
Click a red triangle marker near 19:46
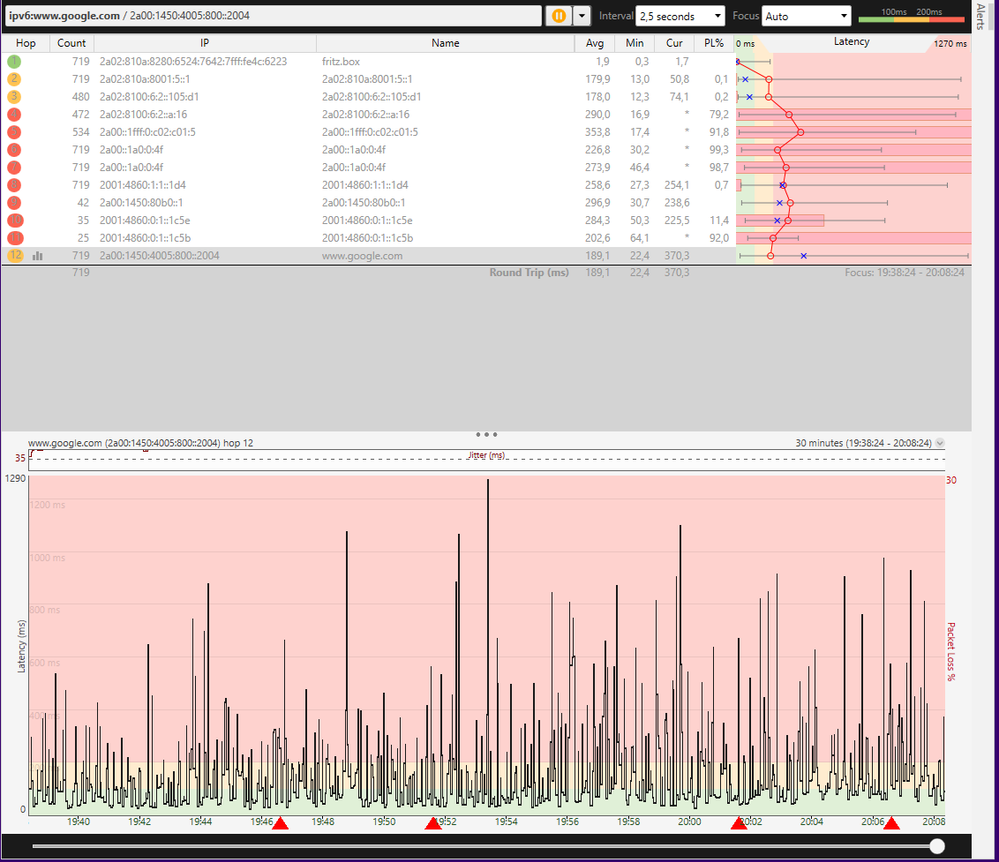click(281, 824)
